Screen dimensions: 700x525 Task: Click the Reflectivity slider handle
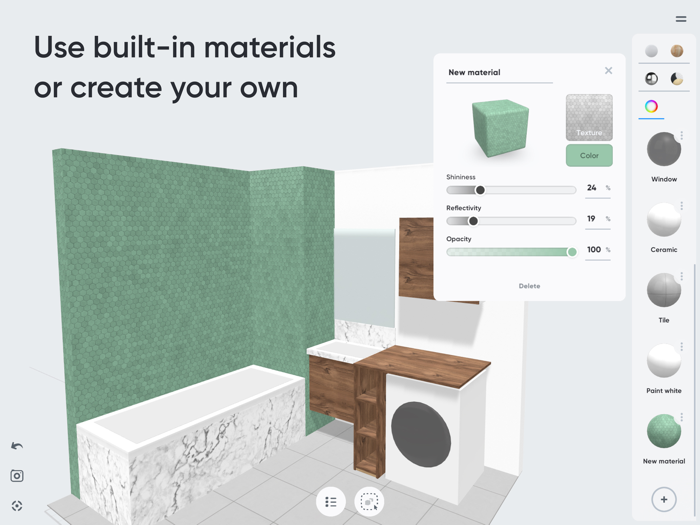(473, 221)
